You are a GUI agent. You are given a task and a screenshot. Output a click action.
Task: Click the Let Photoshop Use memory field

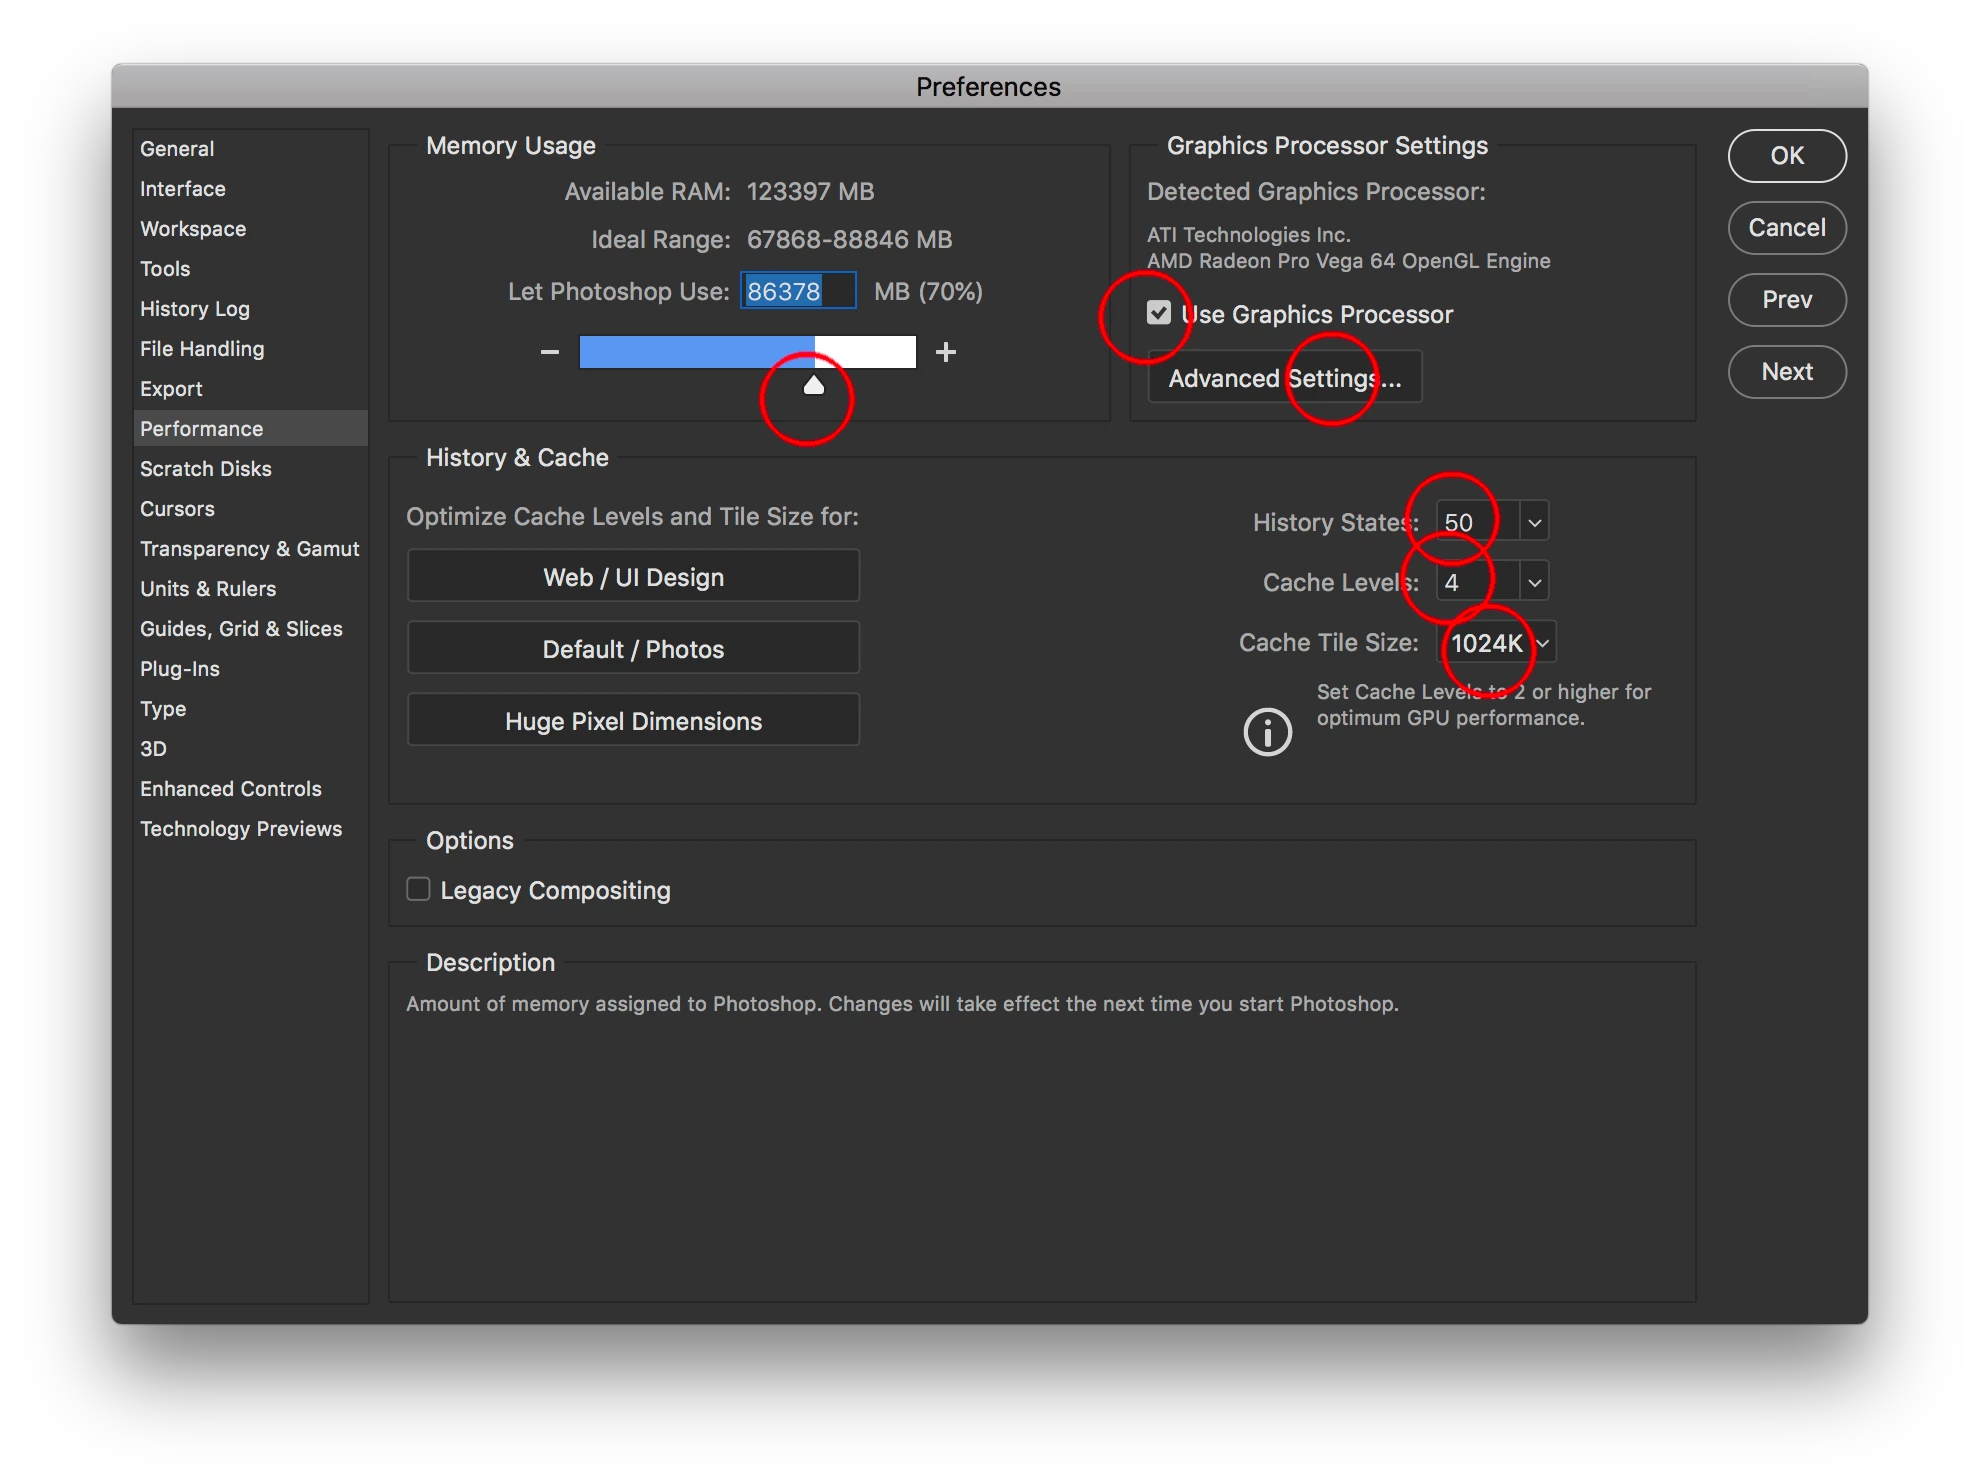[797, 291]
